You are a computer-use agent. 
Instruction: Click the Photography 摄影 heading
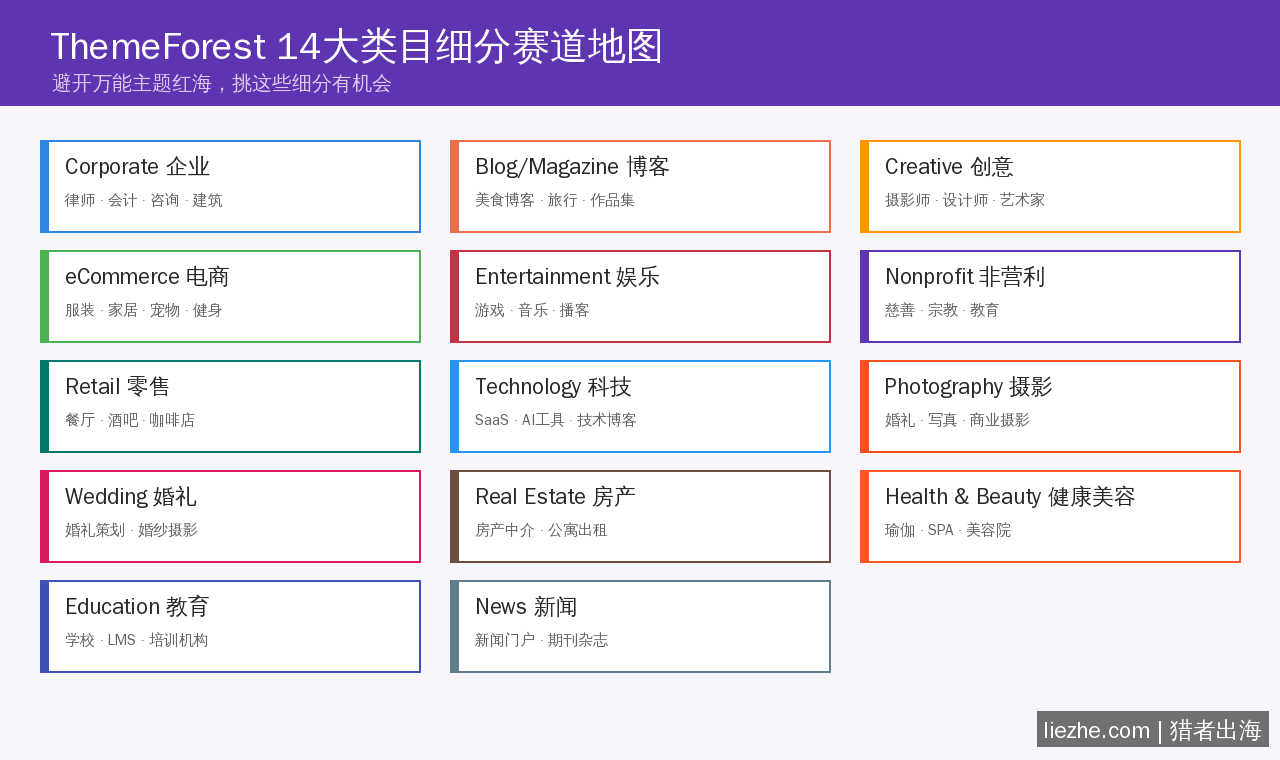click(x=968, y=387)
